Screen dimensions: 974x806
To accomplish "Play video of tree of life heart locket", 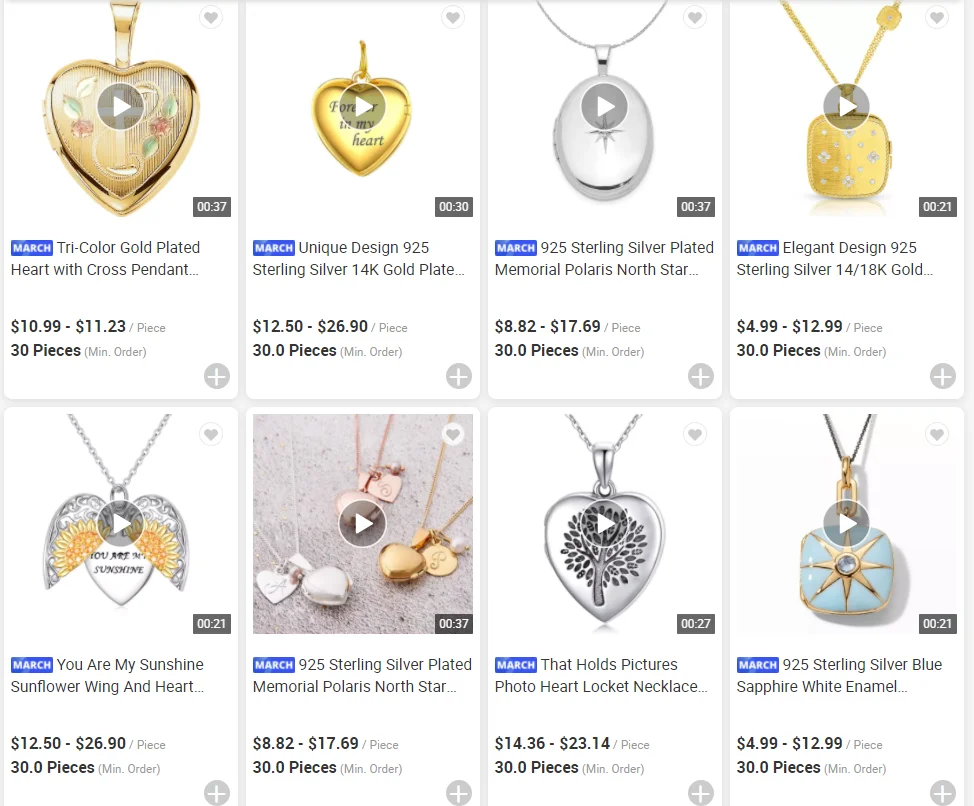I will [x=604, y=523].
